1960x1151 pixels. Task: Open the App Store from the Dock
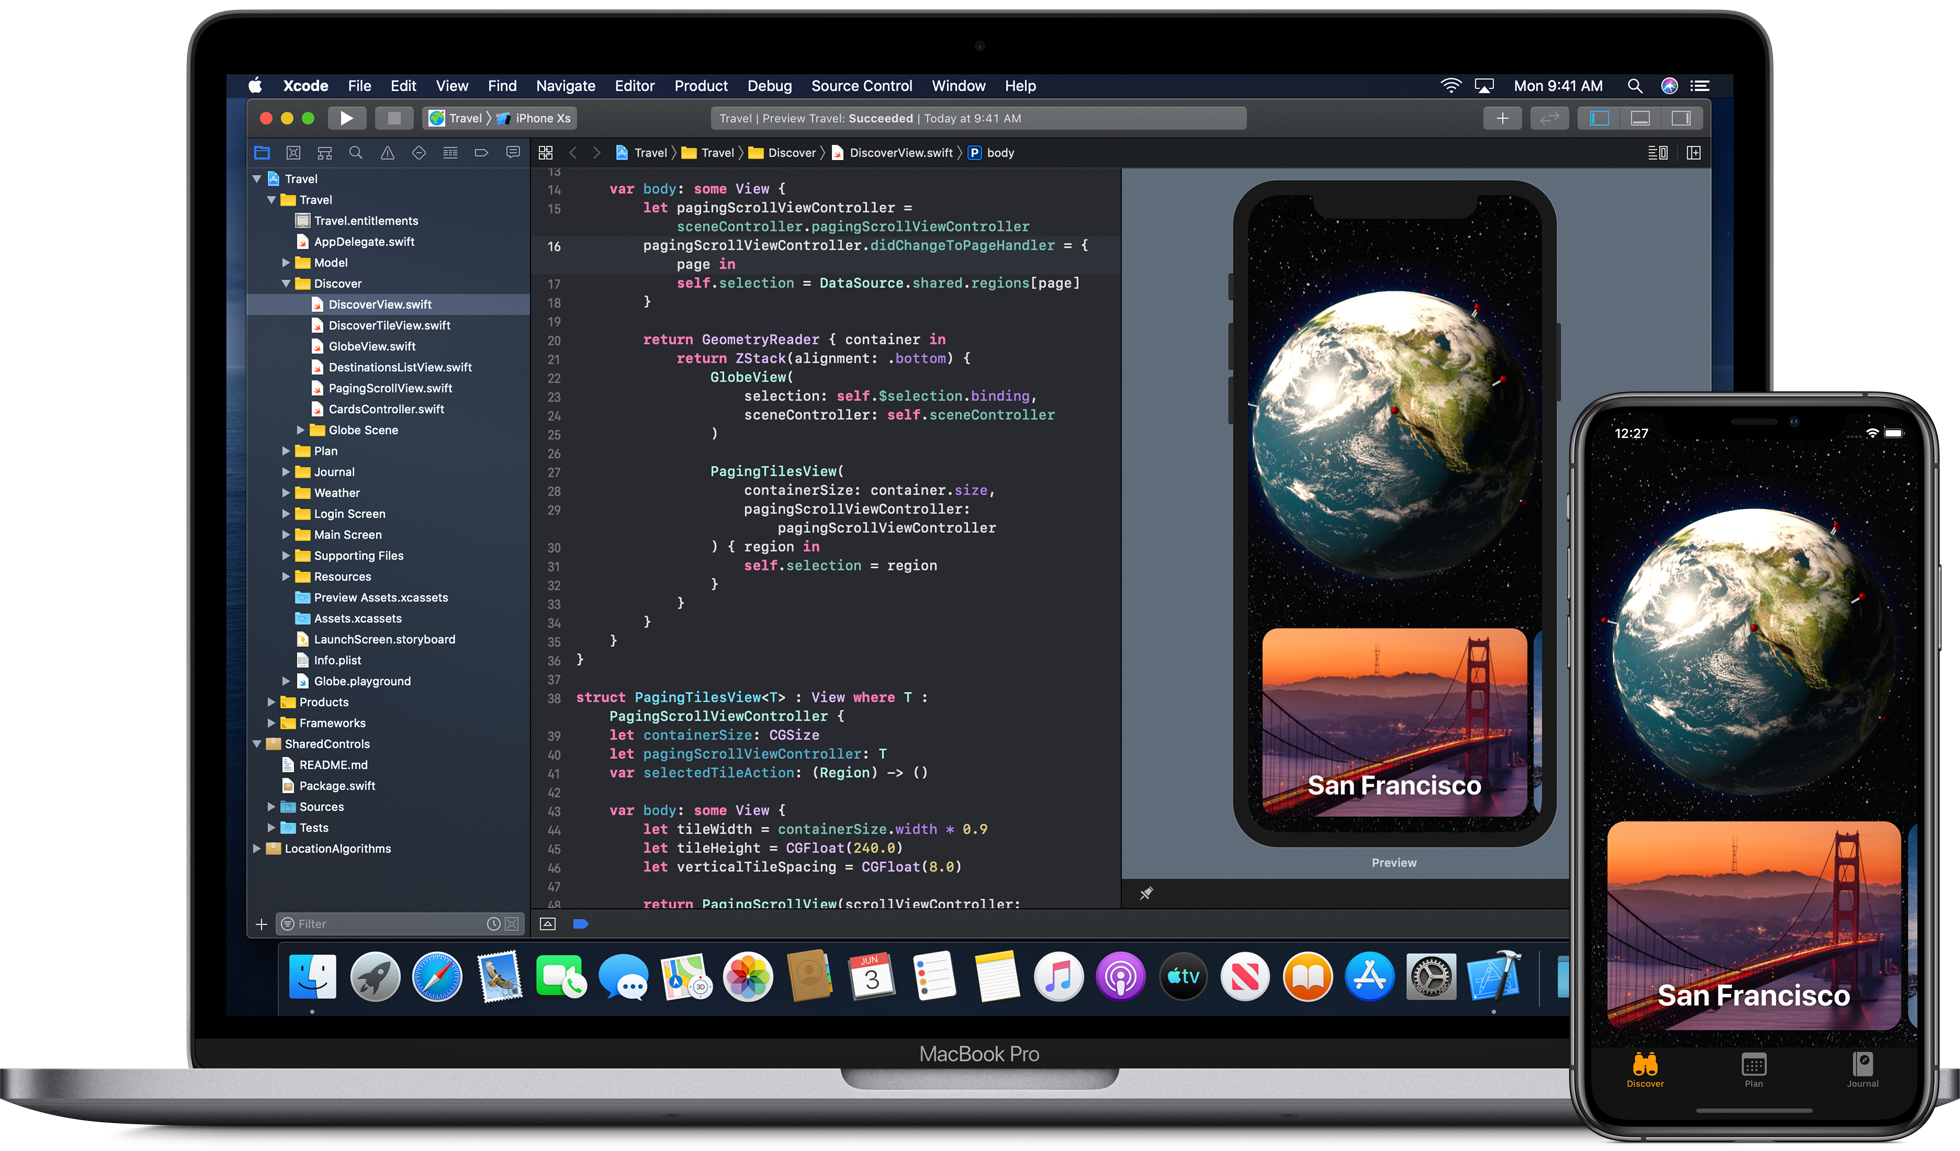1369,977
